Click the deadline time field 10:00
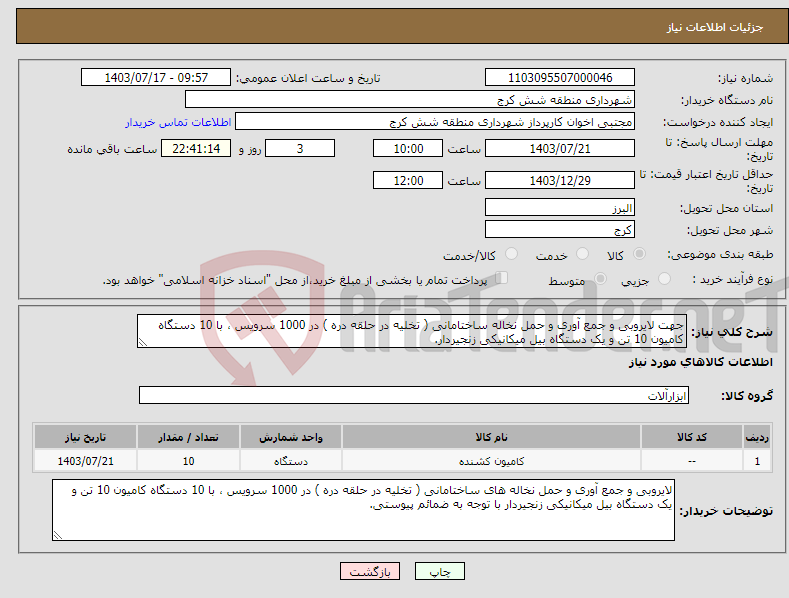Viewport: 789px width, 598px height. (x=408, y=148)
